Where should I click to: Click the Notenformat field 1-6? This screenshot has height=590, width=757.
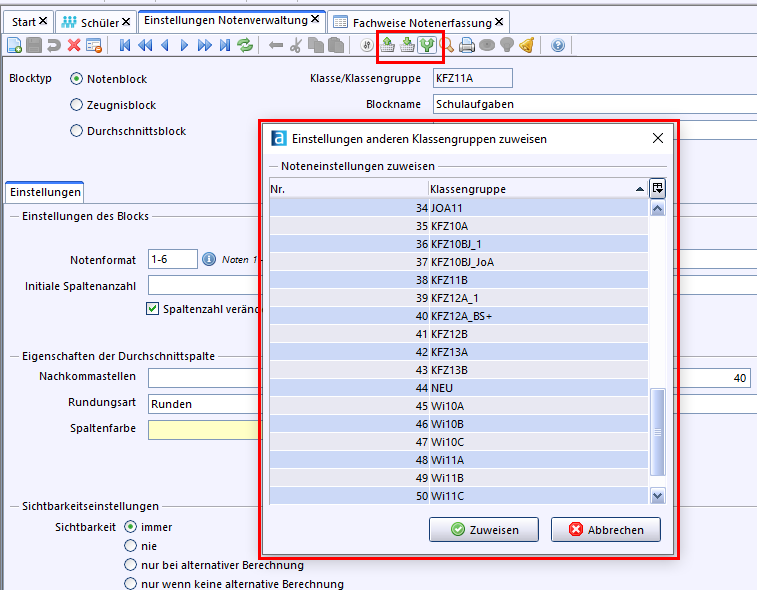click(x=173, y=259)
